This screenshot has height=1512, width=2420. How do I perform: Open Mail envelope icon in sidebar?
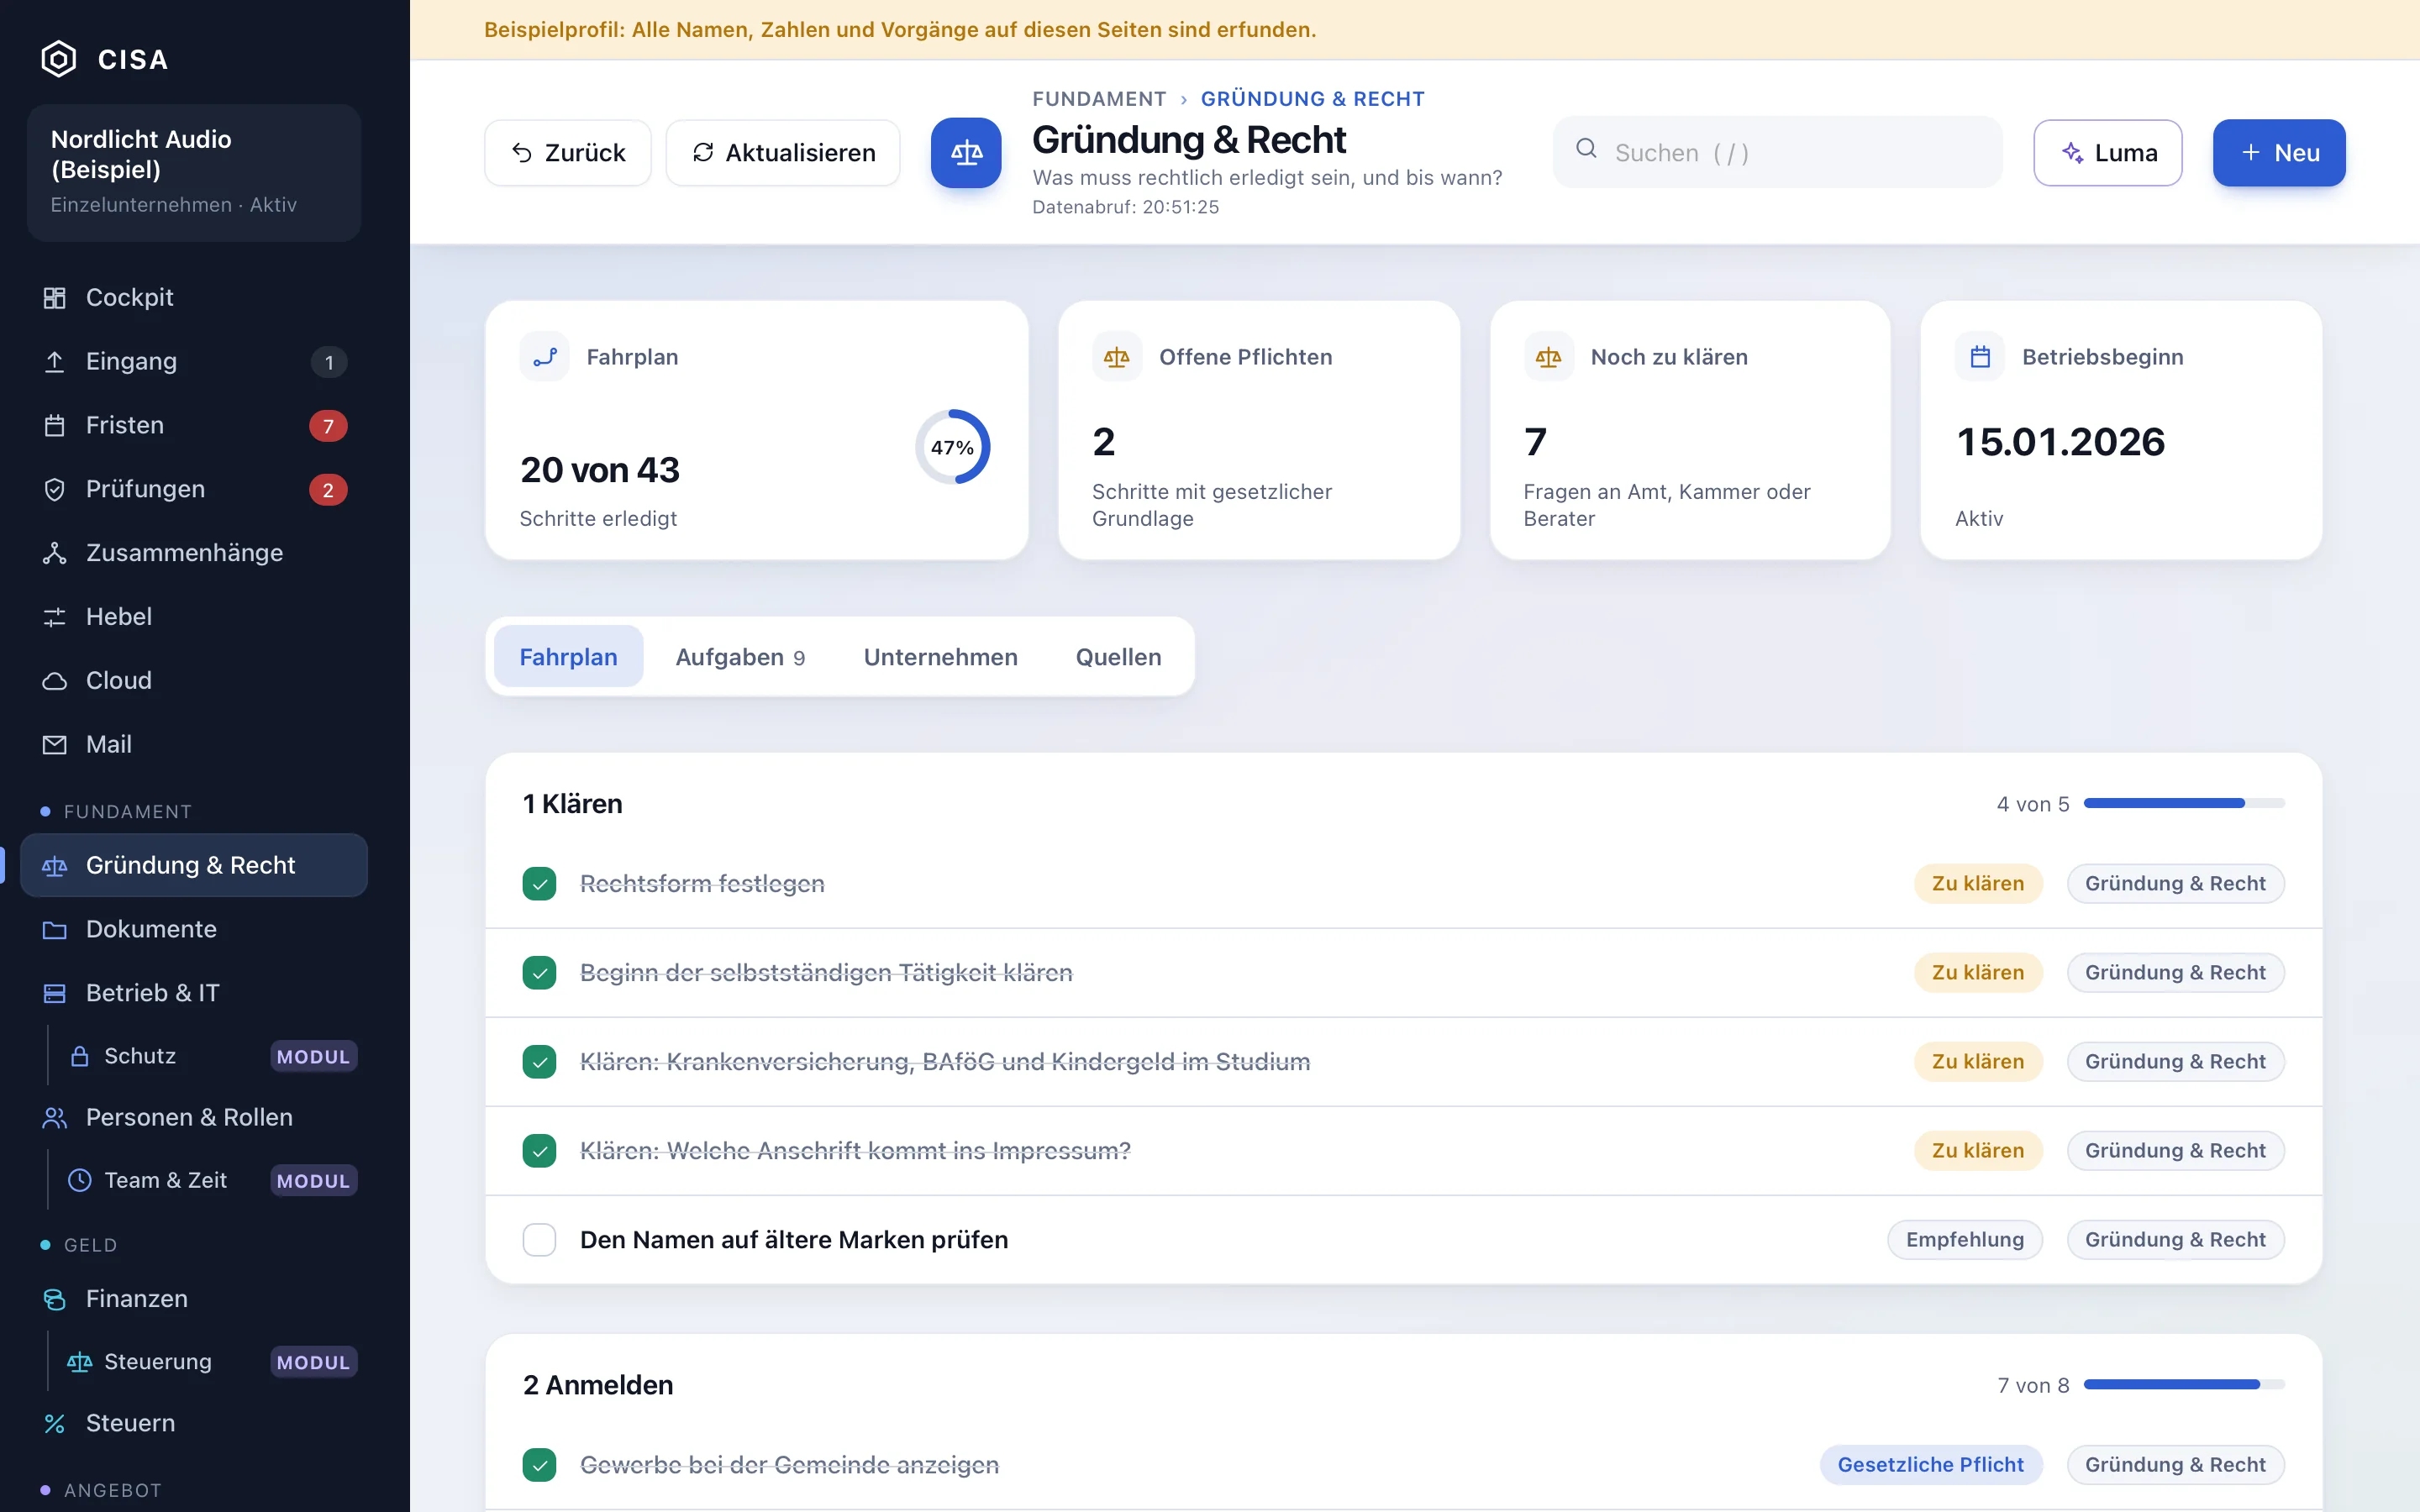54,745
